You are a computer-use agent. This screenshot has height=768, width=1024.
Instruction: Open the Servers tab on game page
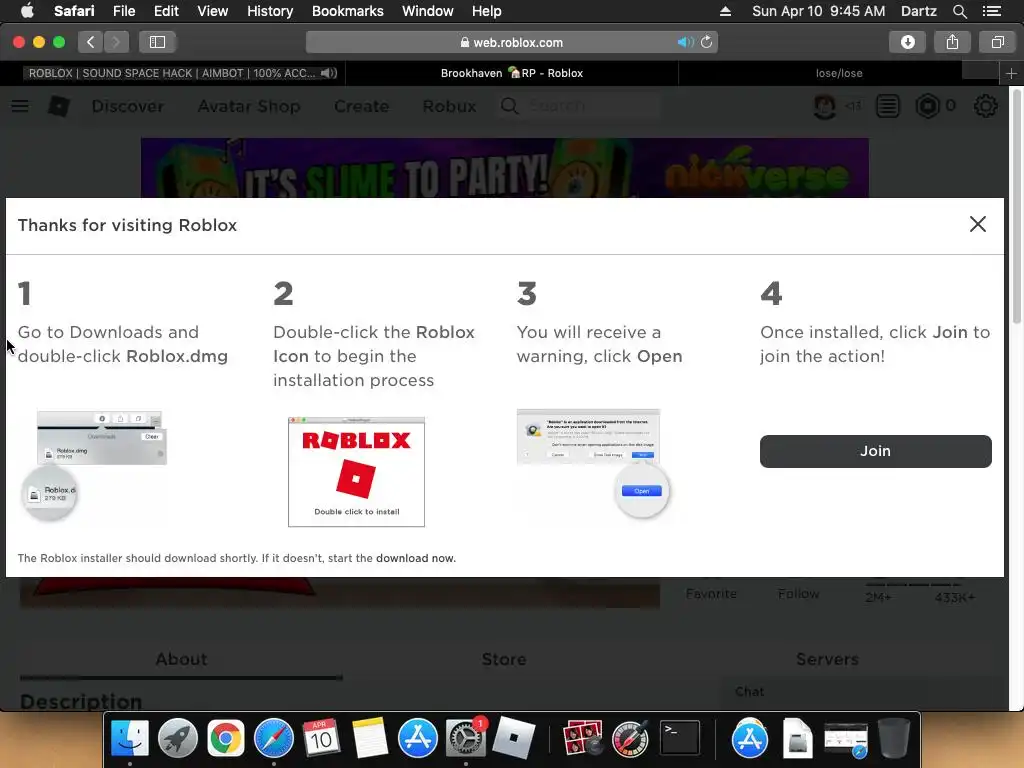pyautogui.click(x=827, y=659)
